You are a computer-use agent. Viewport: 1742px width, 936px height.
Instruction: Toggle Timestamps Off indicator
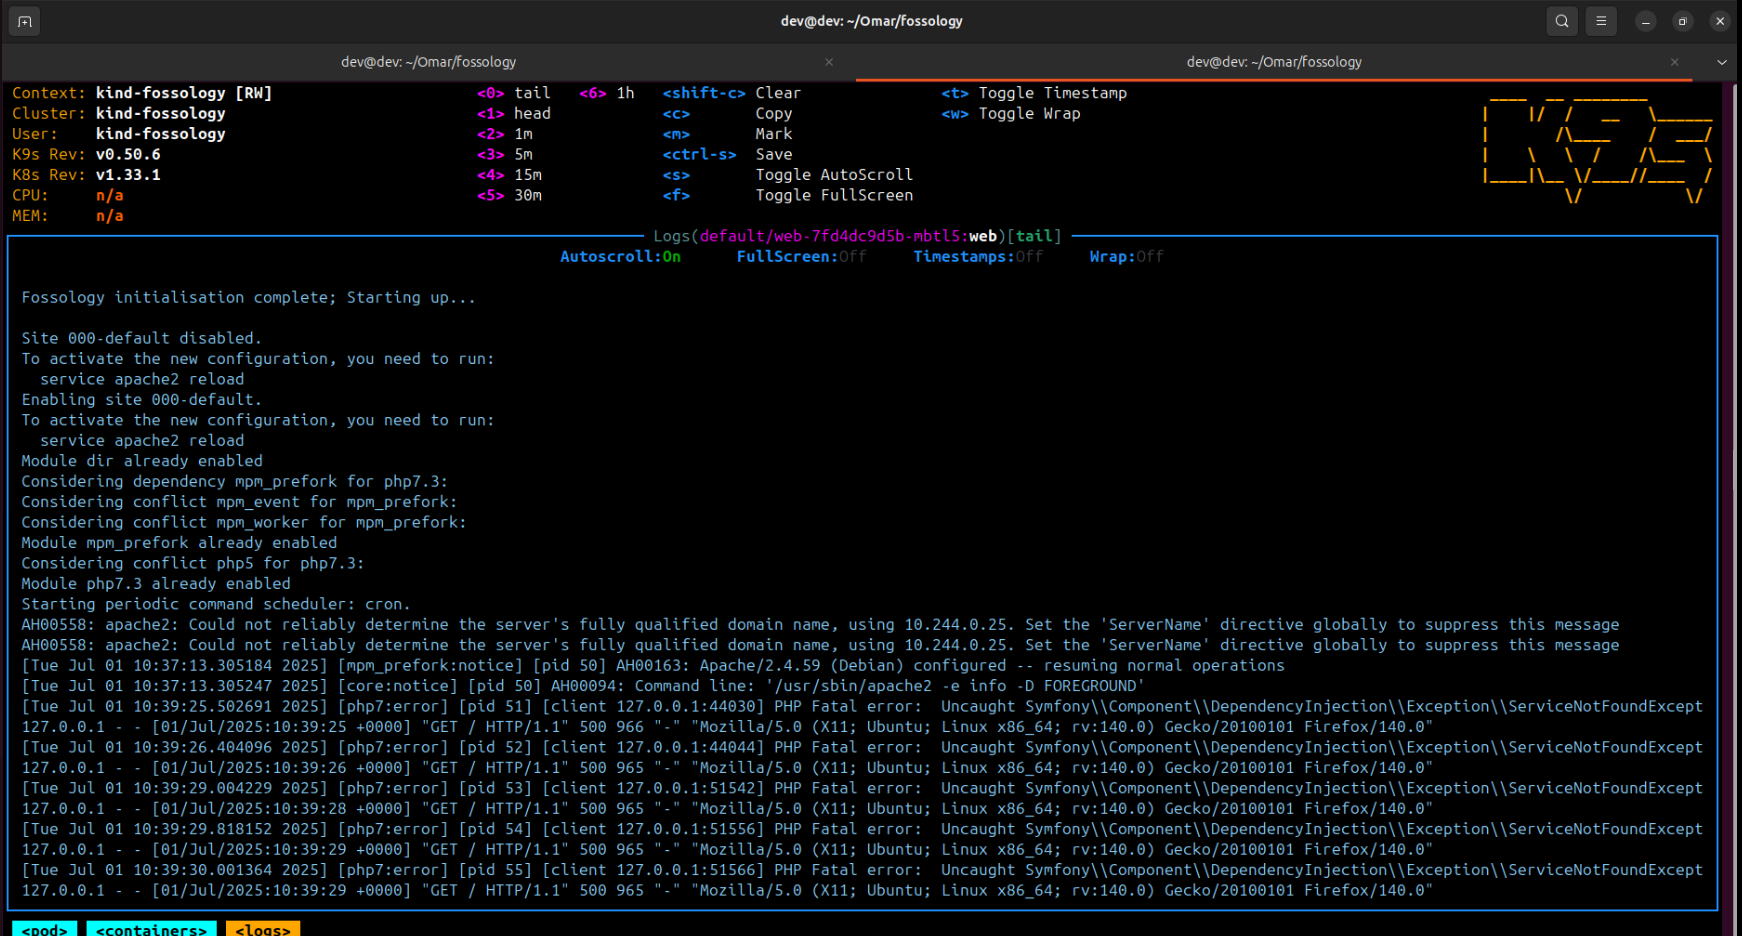tap(978, 257)
